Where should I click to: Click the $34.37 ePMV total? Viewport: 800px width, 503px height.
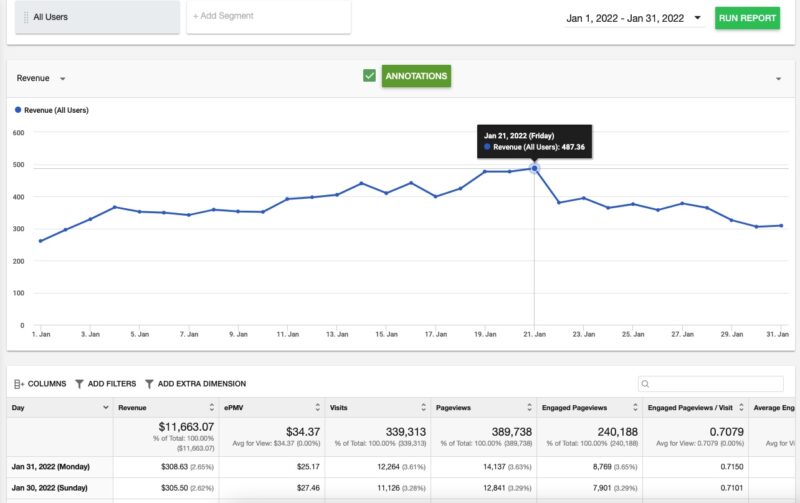point(303,432)
